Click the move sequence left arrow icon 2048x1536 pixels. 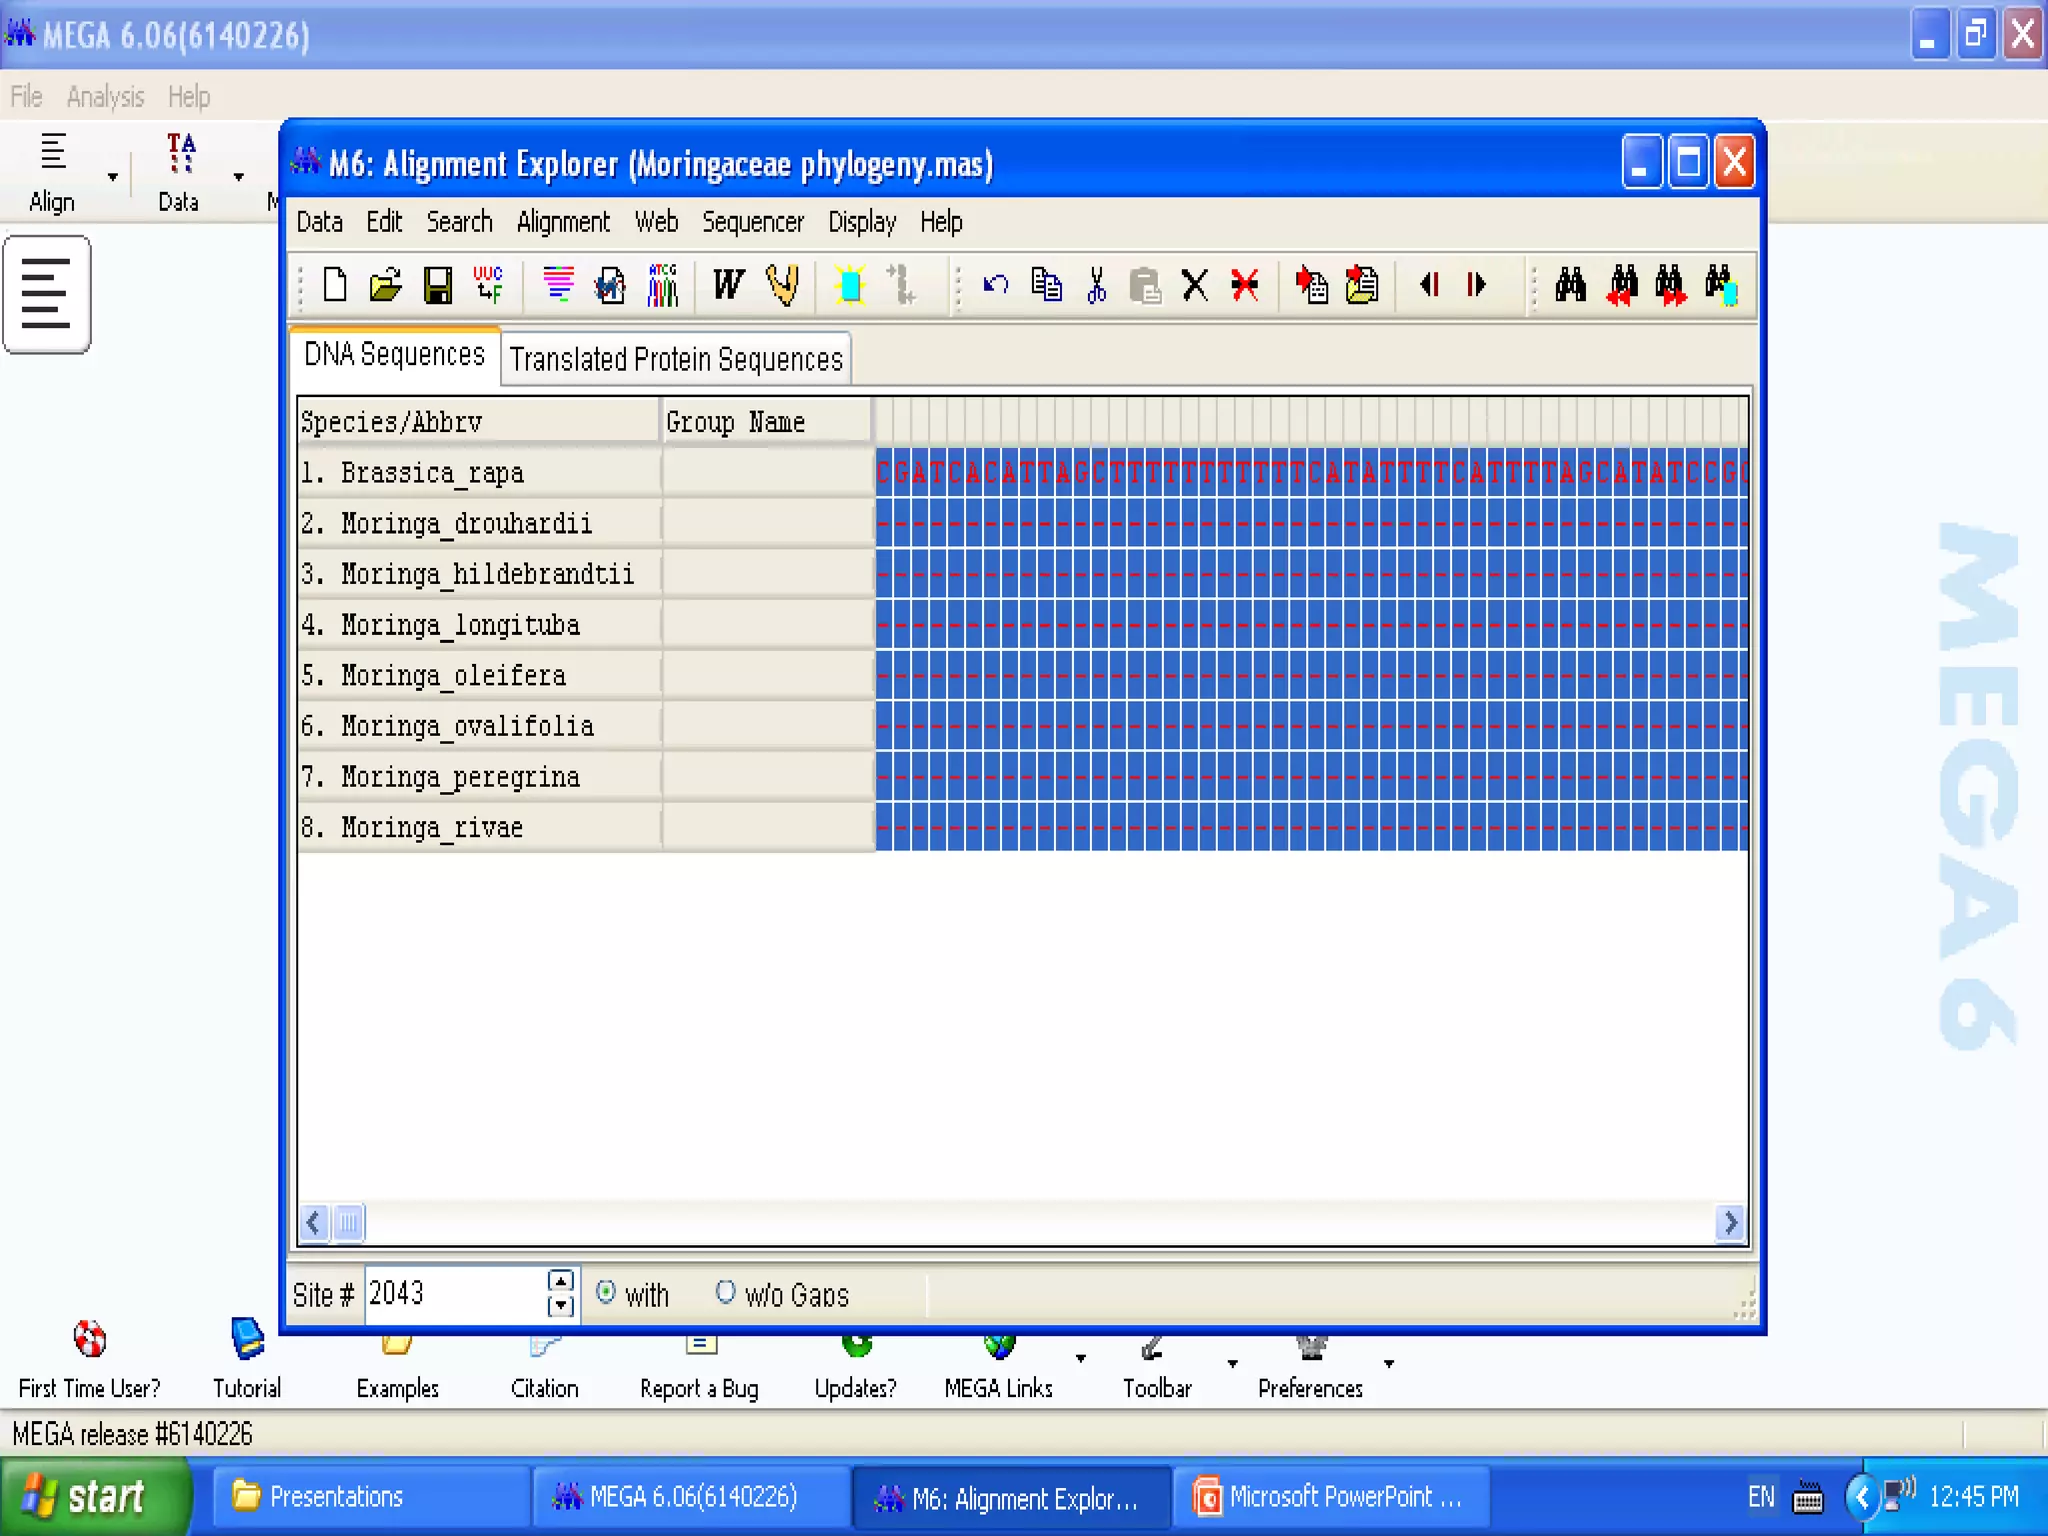pyautogui.click(x=1429, y=285)
